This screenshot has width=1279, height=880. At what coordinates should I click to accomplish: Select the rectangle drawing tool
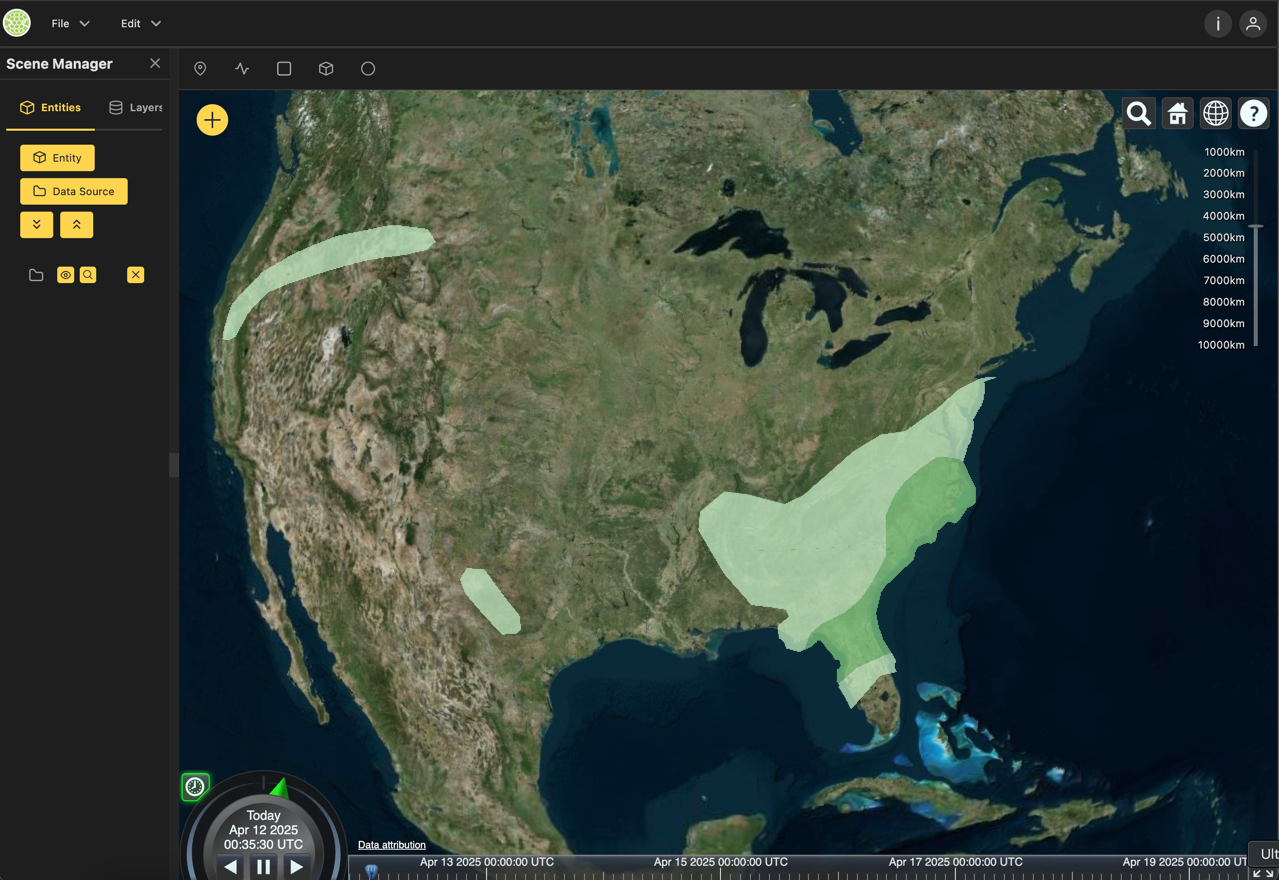click(284, 69)
